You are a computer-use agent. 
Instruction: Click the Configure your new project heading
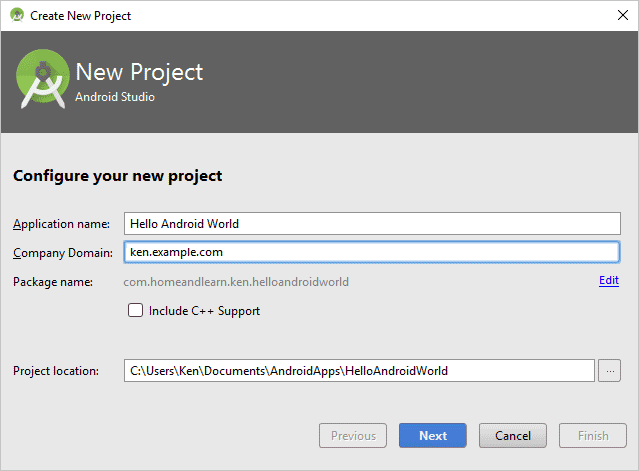117,176
